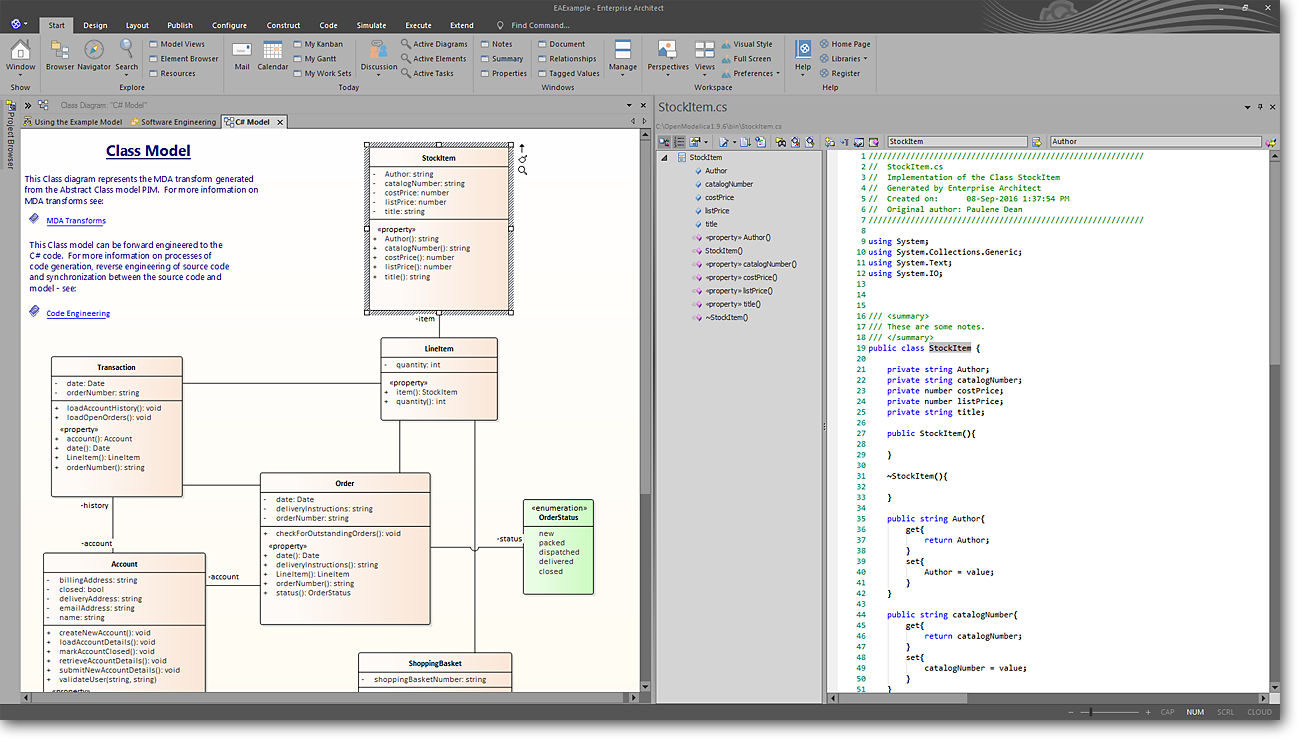Click the magnifier icon beside StockItem class
This screenshot has height=750, width=1310.
[522, 171]
